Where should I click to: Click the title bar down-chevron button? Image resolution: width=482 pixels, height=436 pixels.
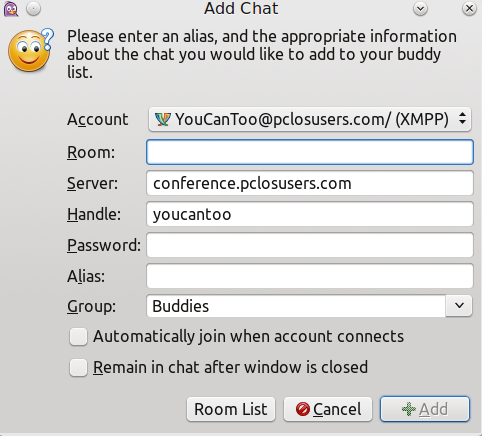point(420,9)
